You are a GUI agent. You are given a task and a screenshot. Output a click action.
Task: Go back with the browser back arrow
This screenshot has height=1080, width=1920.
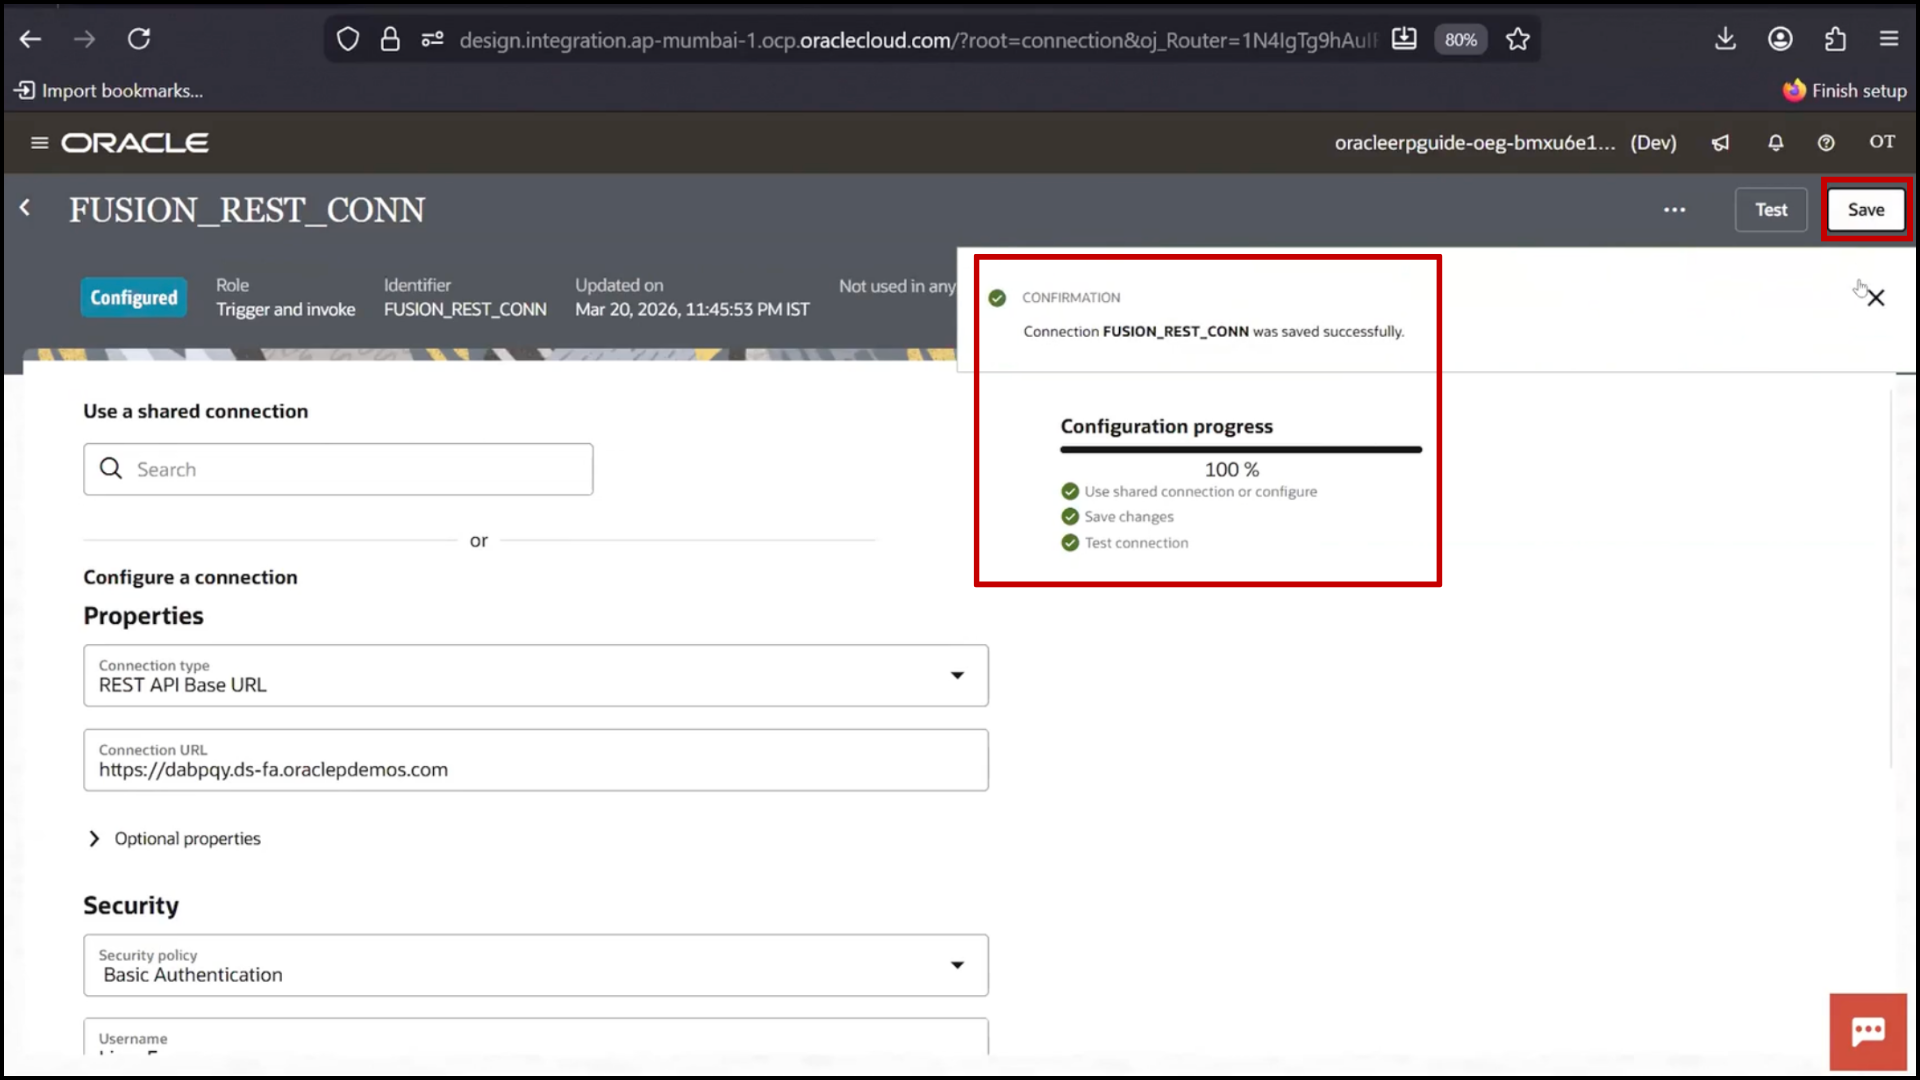pyautogui.click(x=31, y=39)
